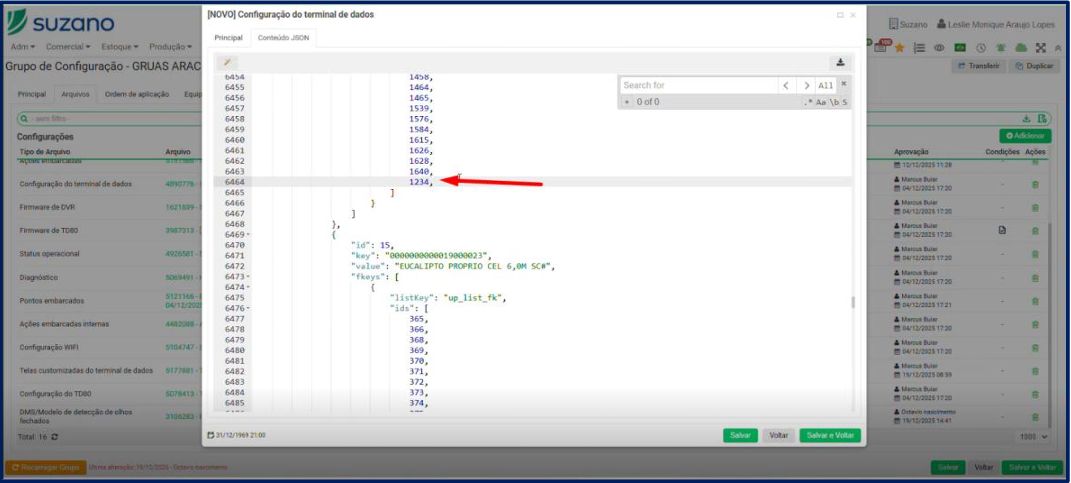Viewport: 1071px width, 483px height.
Task: Collapse the code fold at line 6469
Action: pyautogui.click(x=248, y=235)
